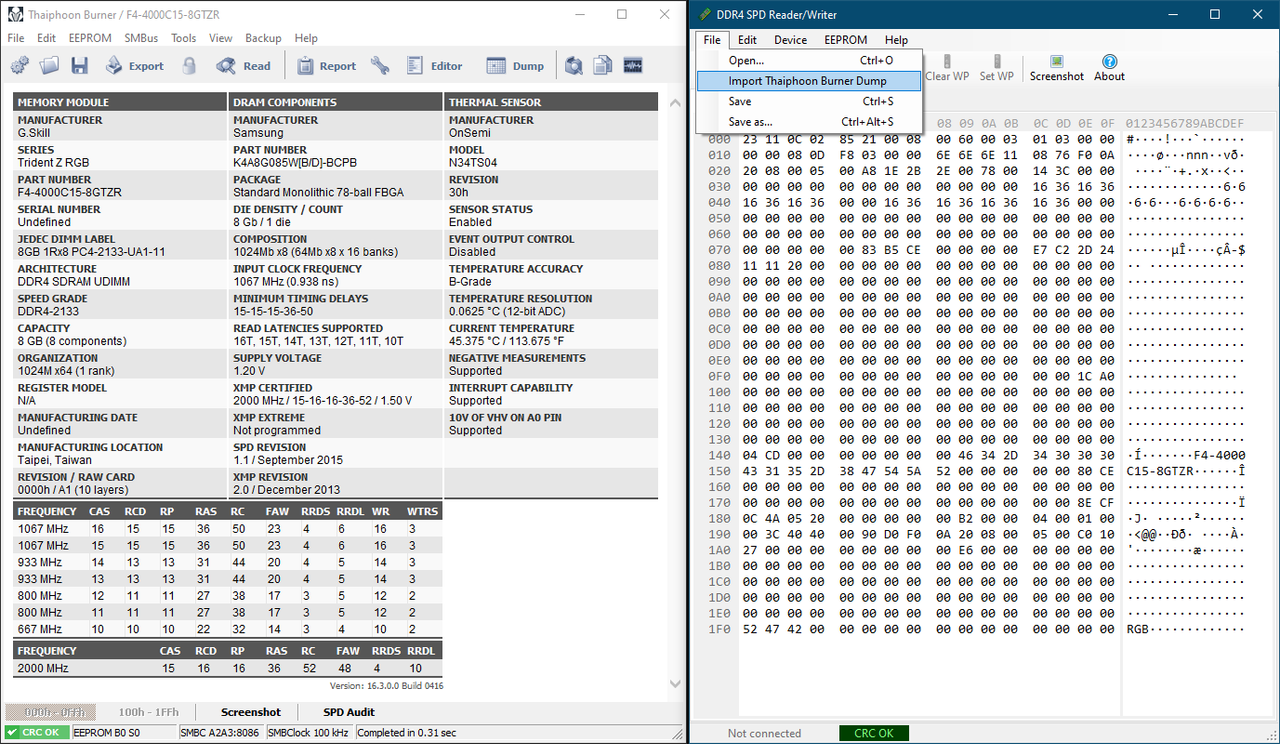Switch to 100h - 1FFh page tab

tap(148, 712)
